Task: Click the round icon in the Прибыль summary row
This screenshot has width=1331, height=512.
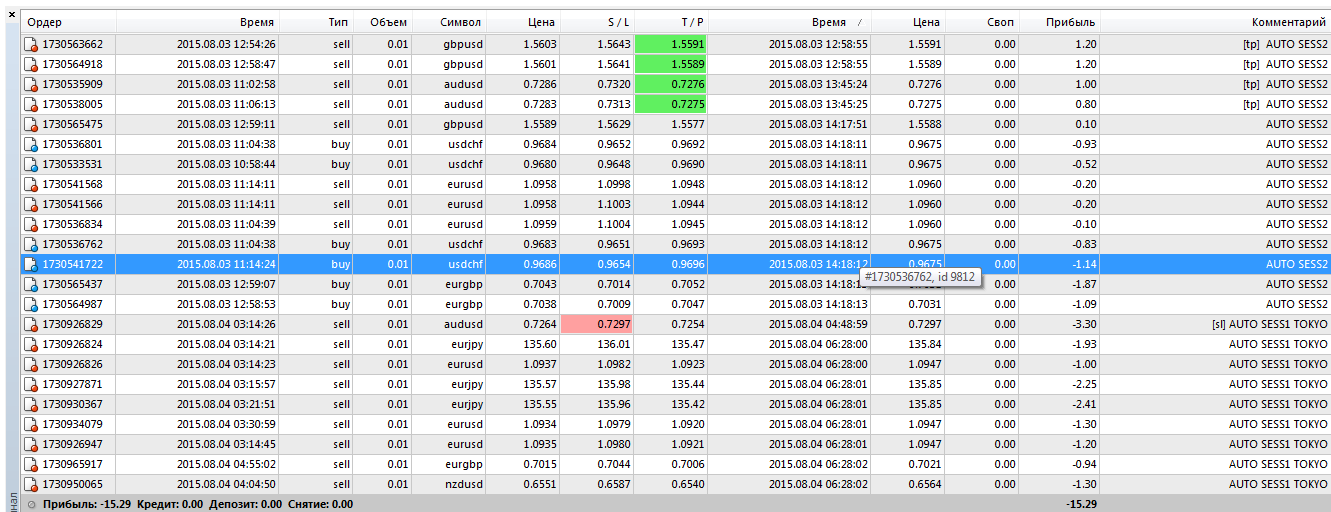Action: point(31,504)
